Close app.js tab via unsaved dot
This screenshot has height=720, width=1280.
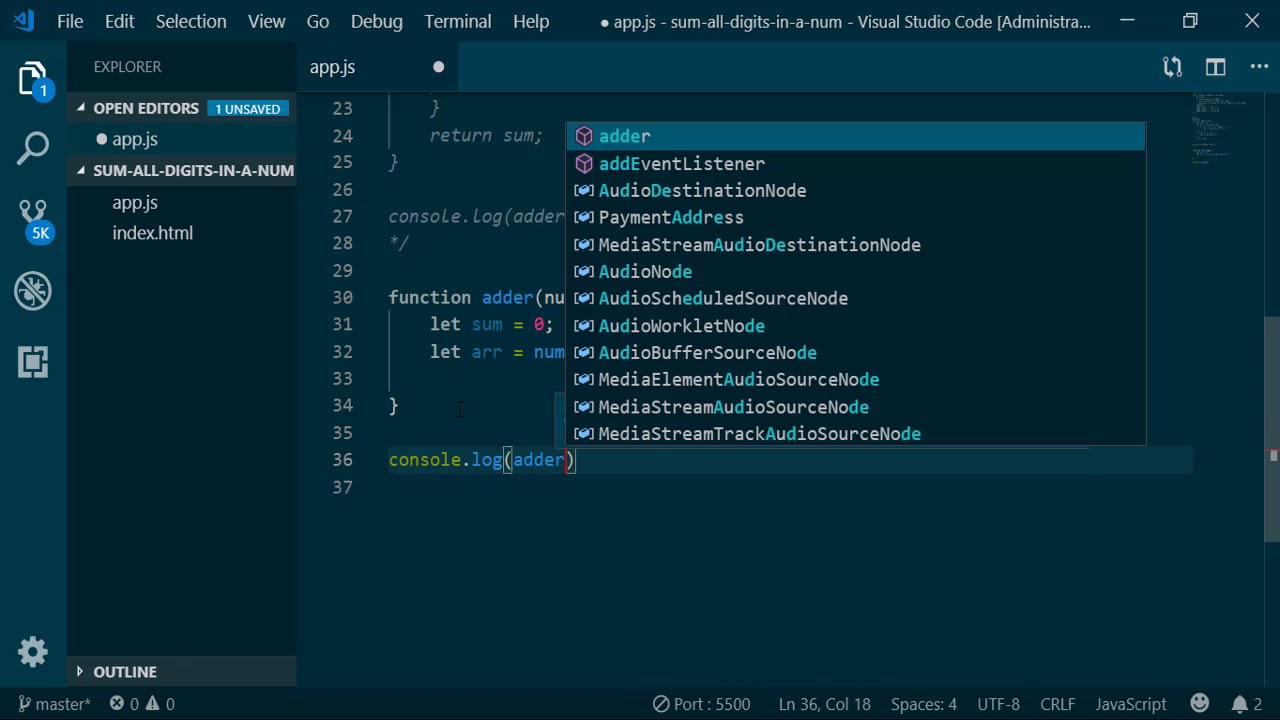438,67
